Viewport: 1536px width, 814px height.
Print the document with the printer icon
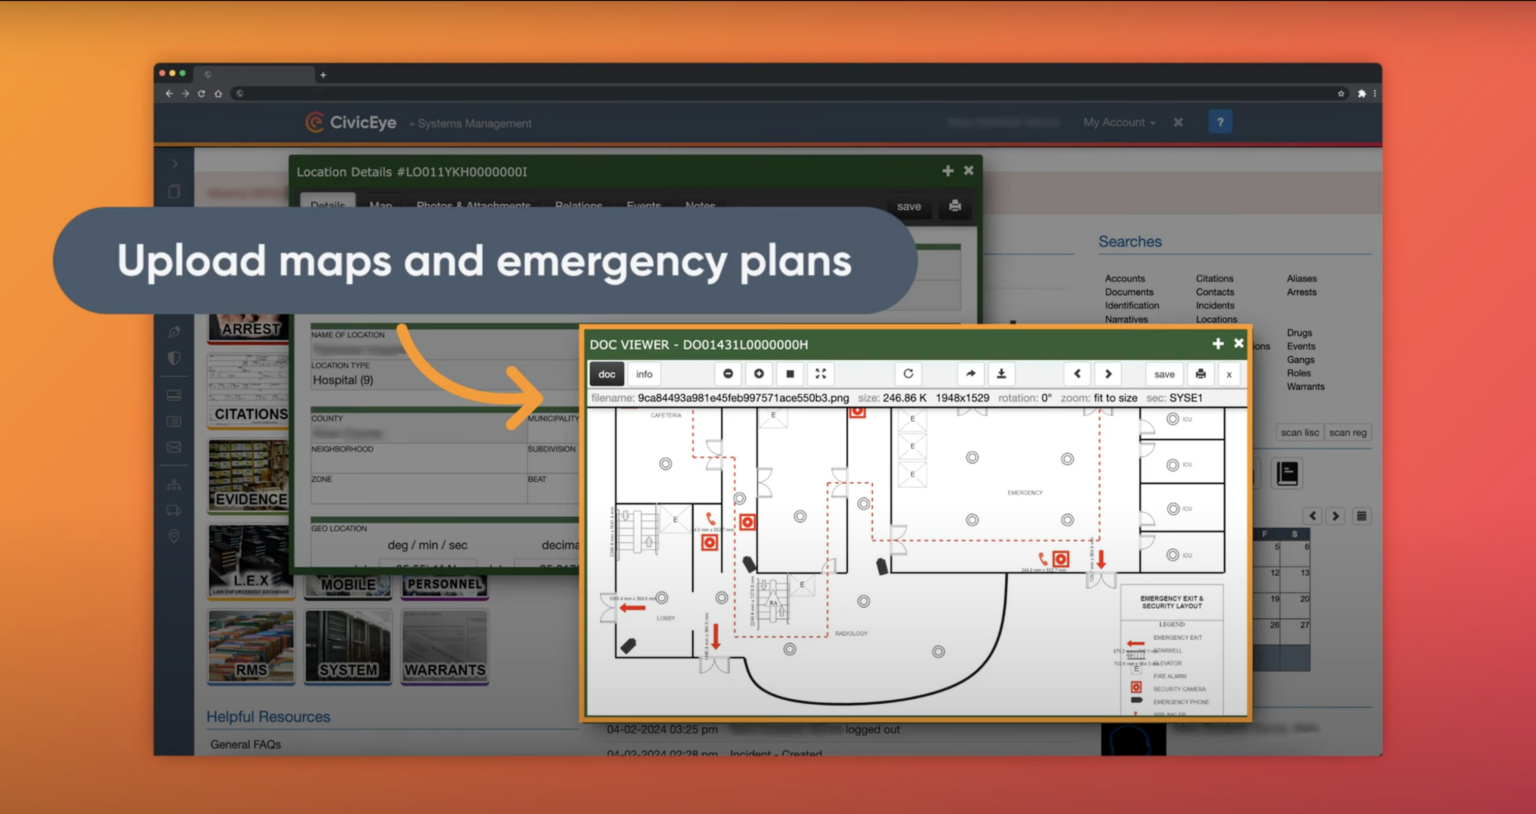[1200, 373]
